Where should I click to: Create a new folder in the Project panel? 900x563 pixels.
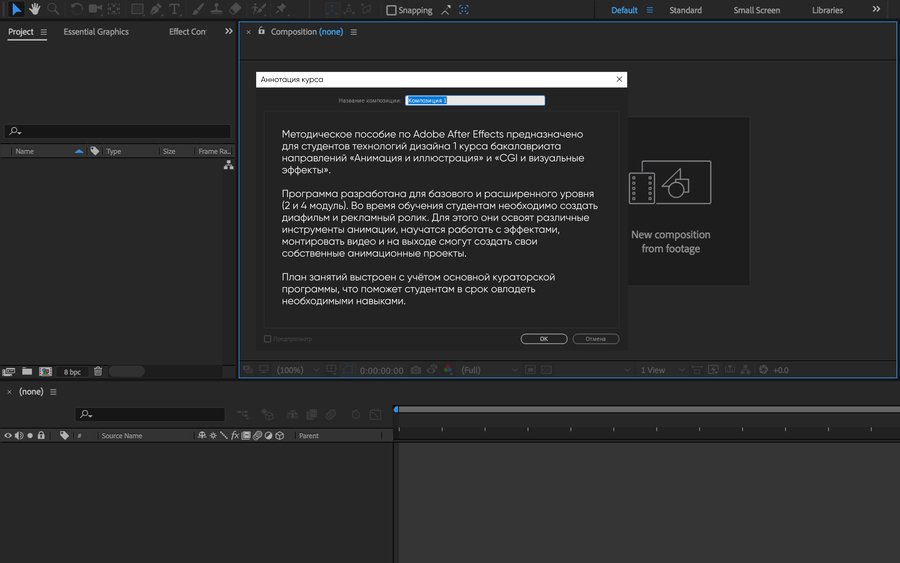(27, 371)
